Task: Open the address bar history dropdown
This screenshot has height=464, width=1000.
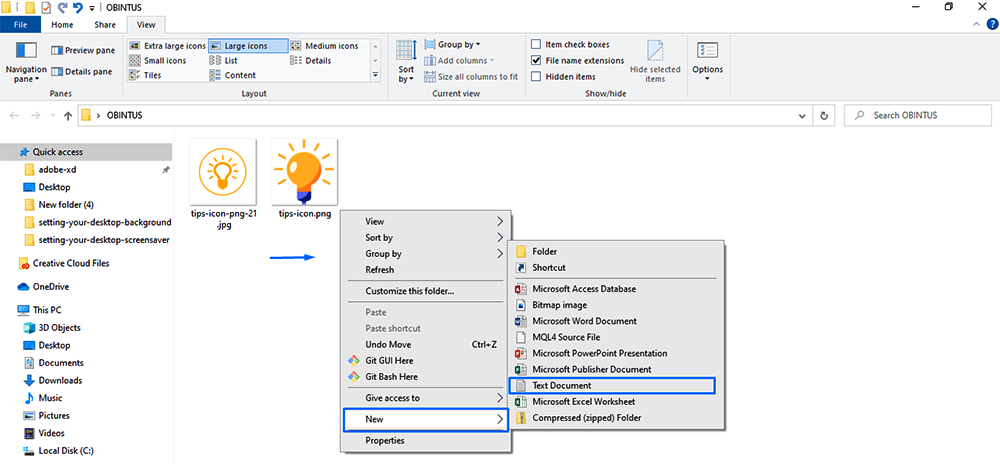Action: click(801, 115)
